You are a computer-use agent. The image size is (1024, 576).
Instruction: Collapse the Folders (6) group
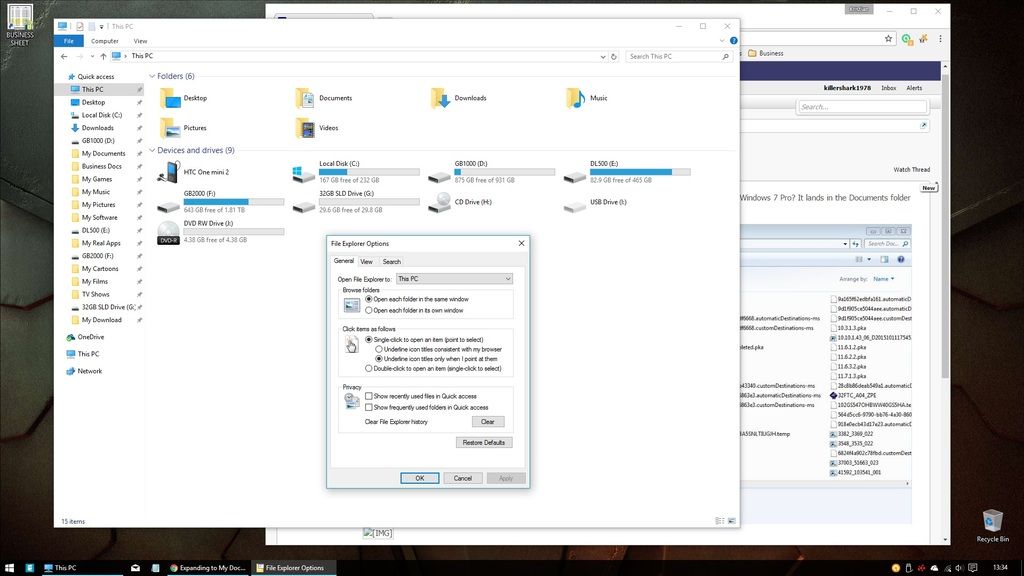[x=152, y=76]
